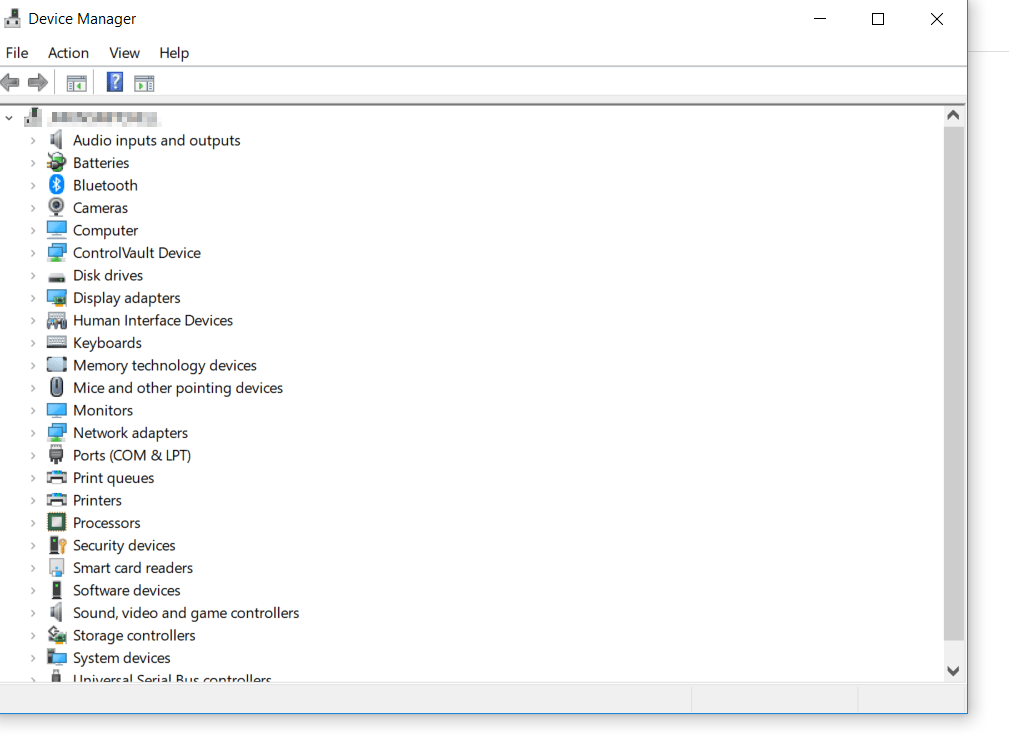Click the Bluetooth category icon

56,184
